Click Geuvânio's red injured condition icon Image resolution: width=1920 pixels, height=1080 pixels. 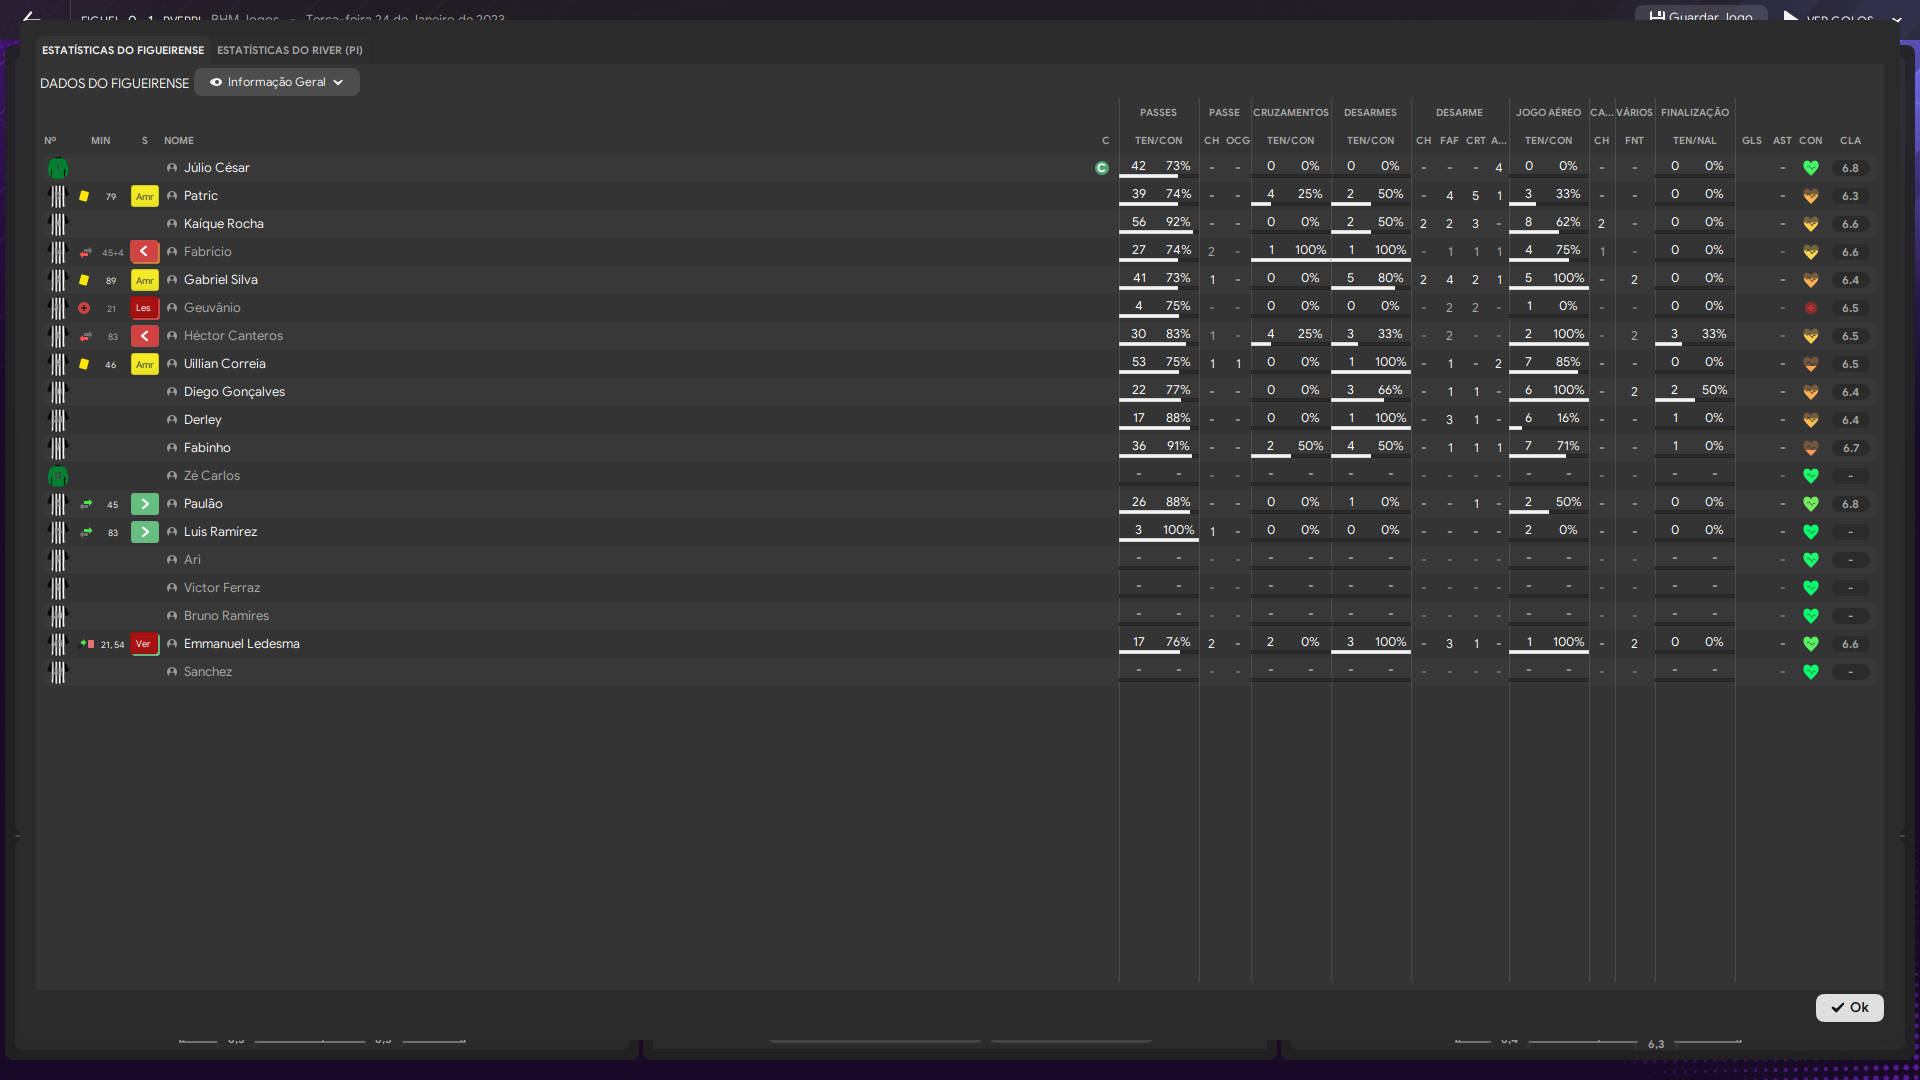pos(1810,308)
